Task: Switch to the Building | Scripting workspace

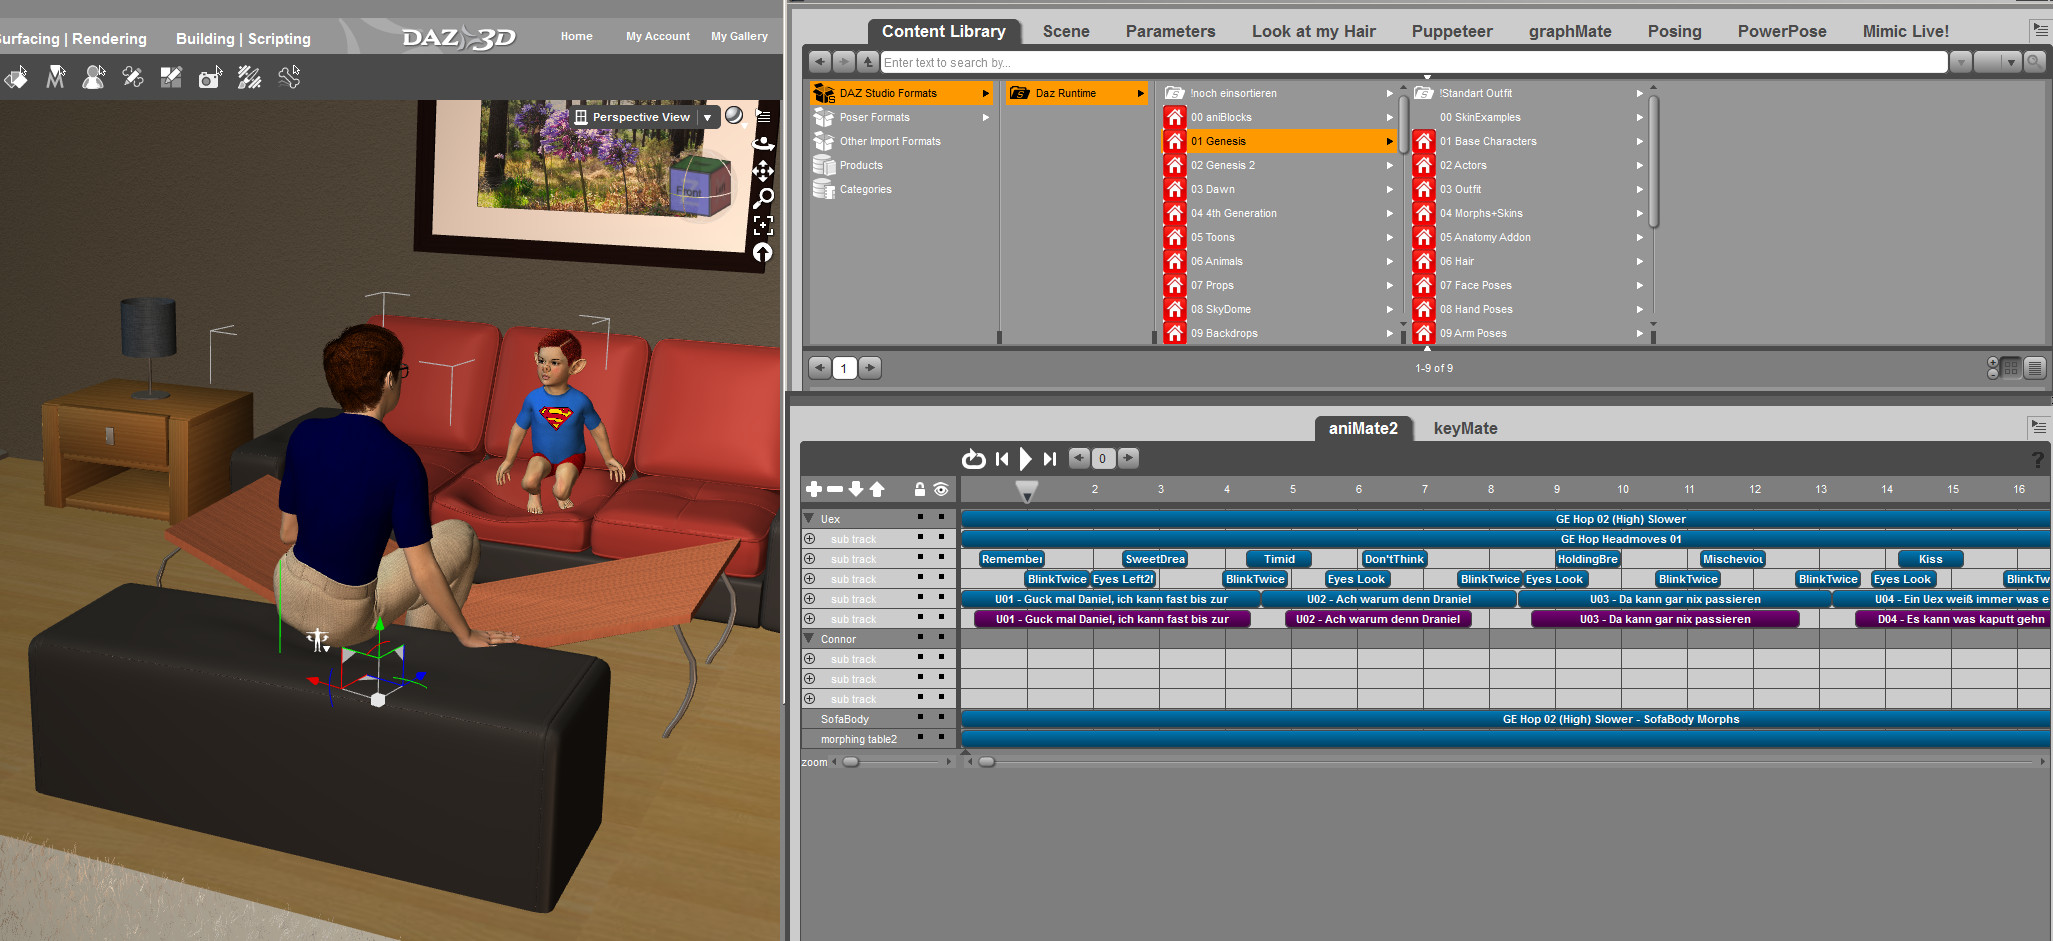Action: (x=243, y=39)
